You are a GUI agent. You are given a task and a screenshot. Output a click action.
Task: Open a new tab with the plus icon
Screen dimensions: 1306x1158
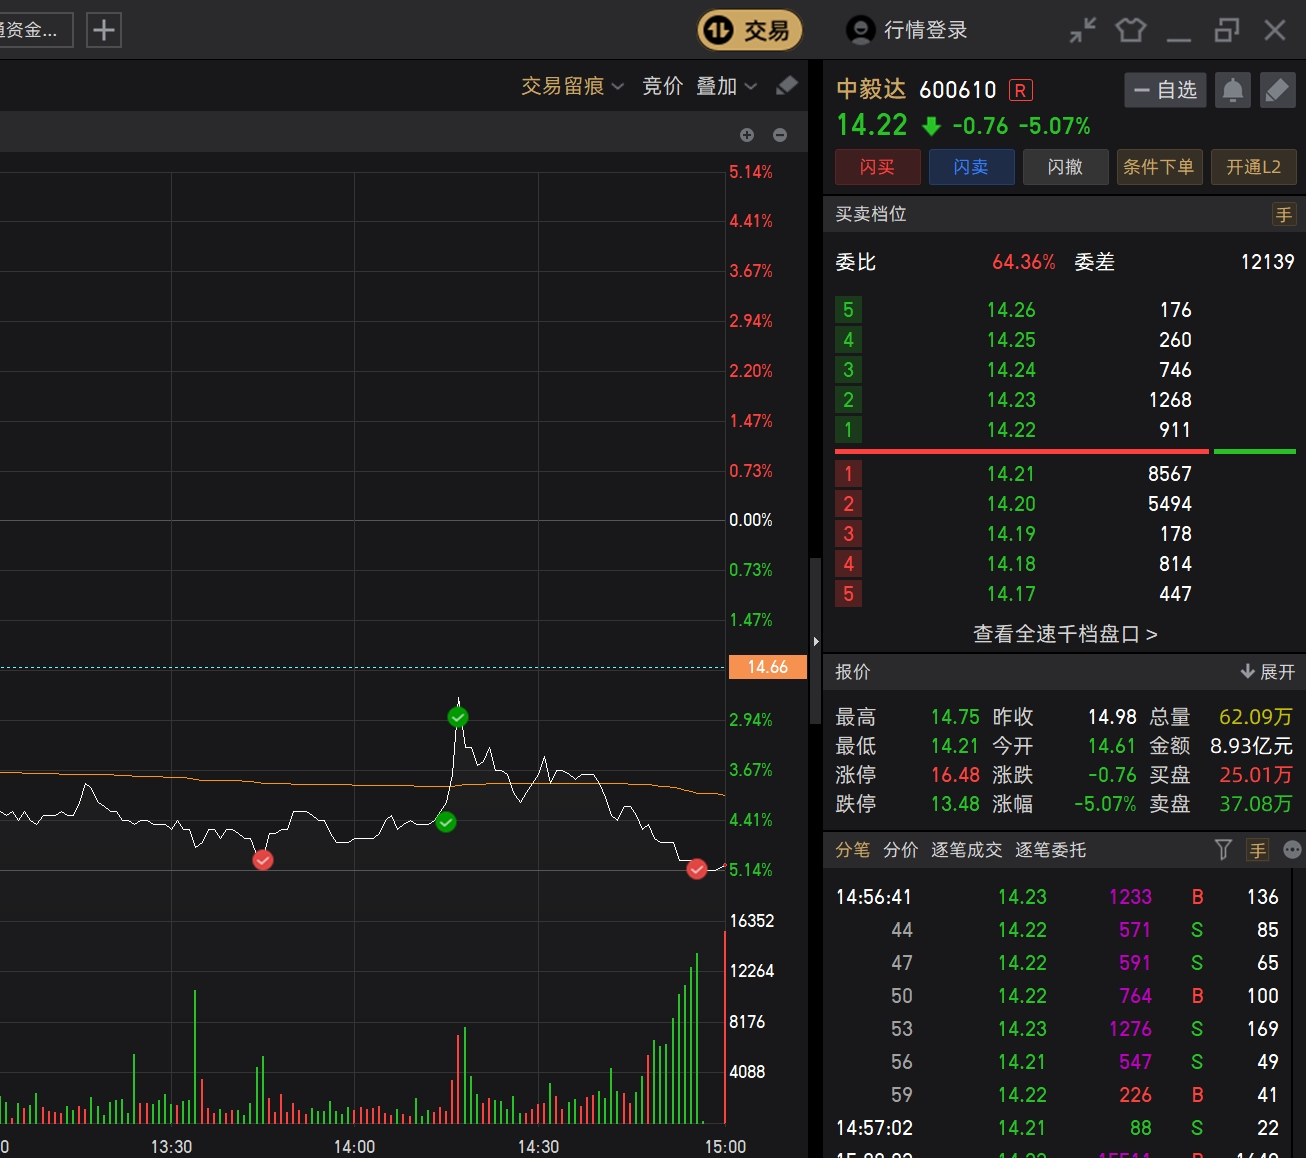(104, 30)
